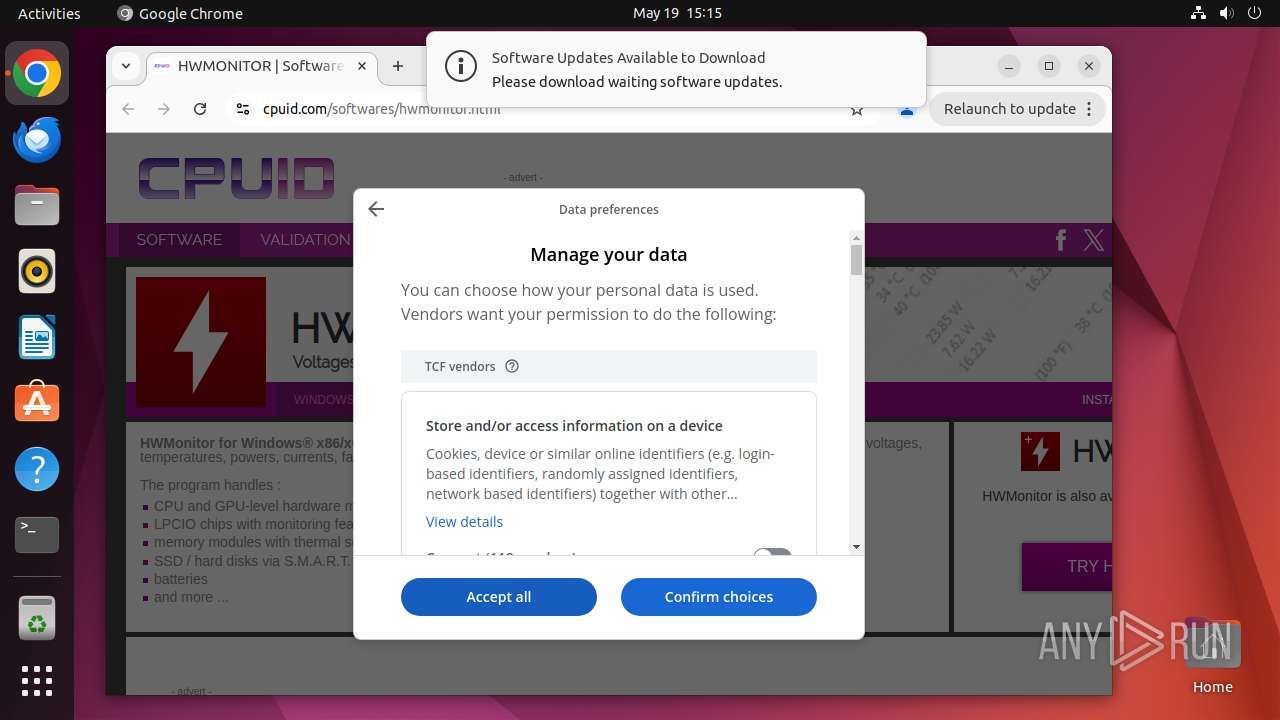Open a new browser tab
Image resolution: width=1280 pixels, height=720 pixels.
tap(398, 66)
